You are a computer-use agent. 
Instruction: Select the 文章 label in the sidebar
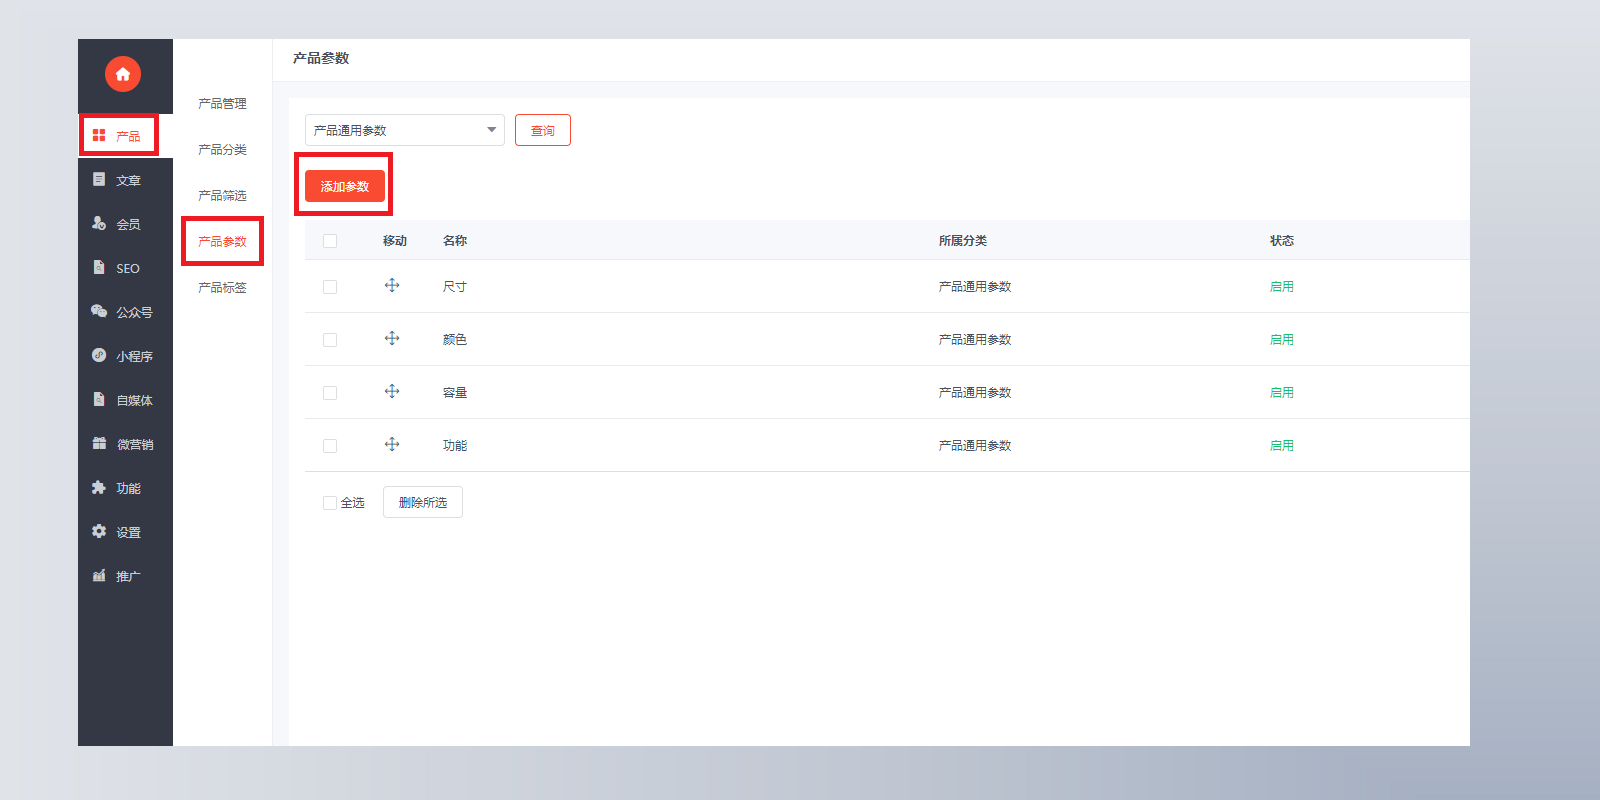click(x=128, y=181)
